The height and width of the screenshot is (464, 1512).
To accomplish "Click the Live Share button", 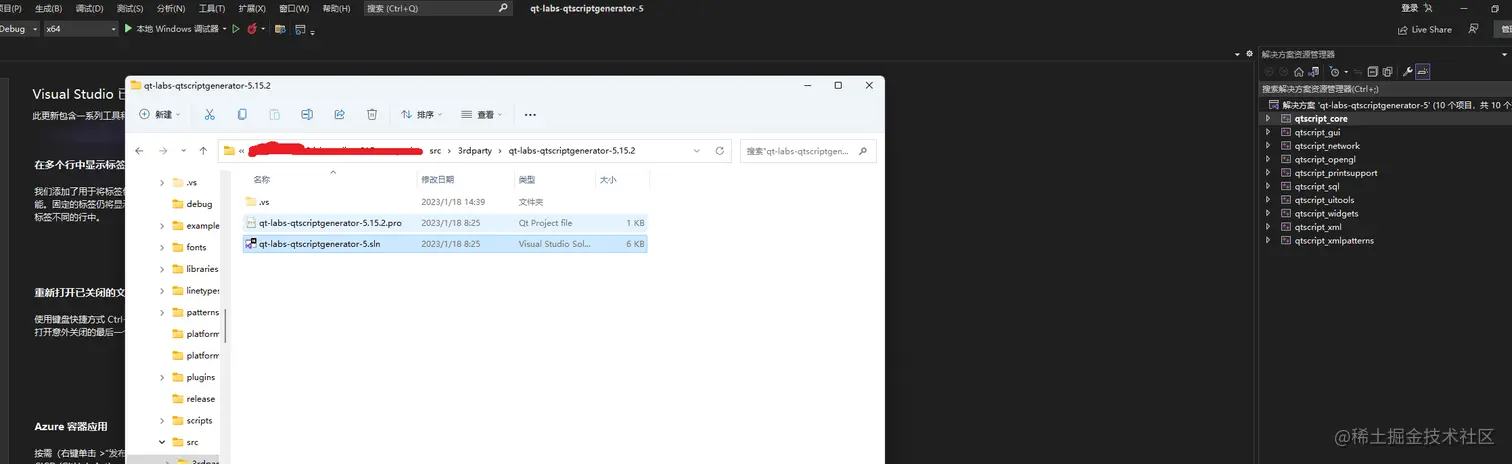I will coord(1425,29).
